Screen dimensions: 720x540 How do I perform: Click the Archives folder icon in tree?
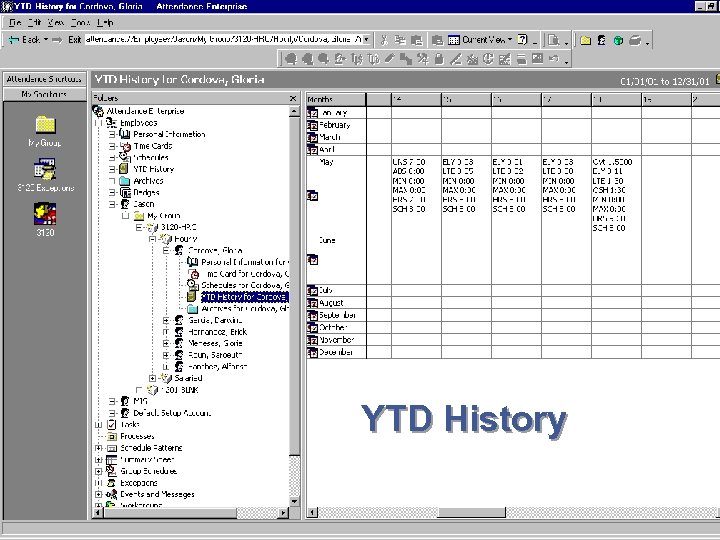click(x=125, y=181)
